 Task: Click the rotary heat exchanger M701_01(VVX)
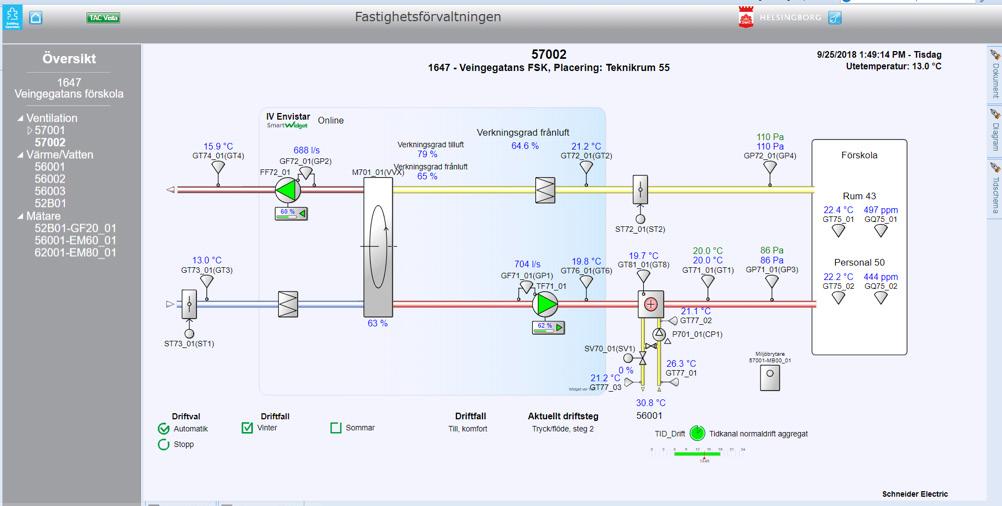coord(378,246)
